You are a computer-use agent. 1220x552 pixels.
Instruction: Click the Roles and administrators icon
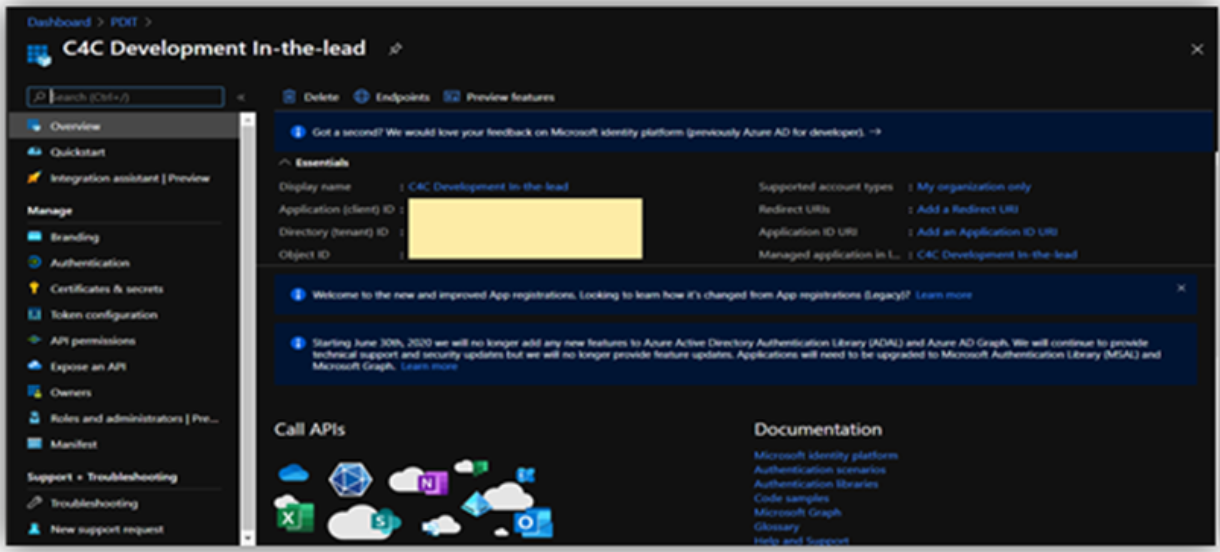pyautogui.click(x=34, y=419)
